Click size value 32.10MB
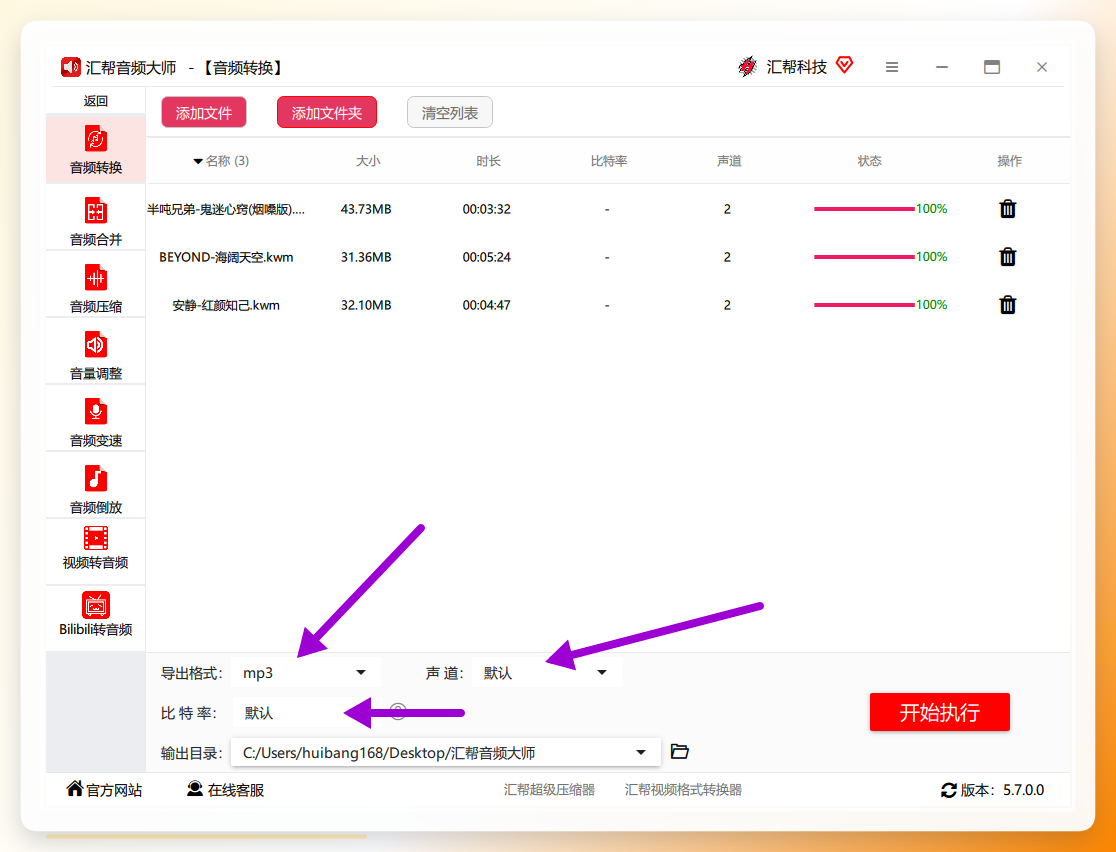1116x852 pixels. click(366, 305)
